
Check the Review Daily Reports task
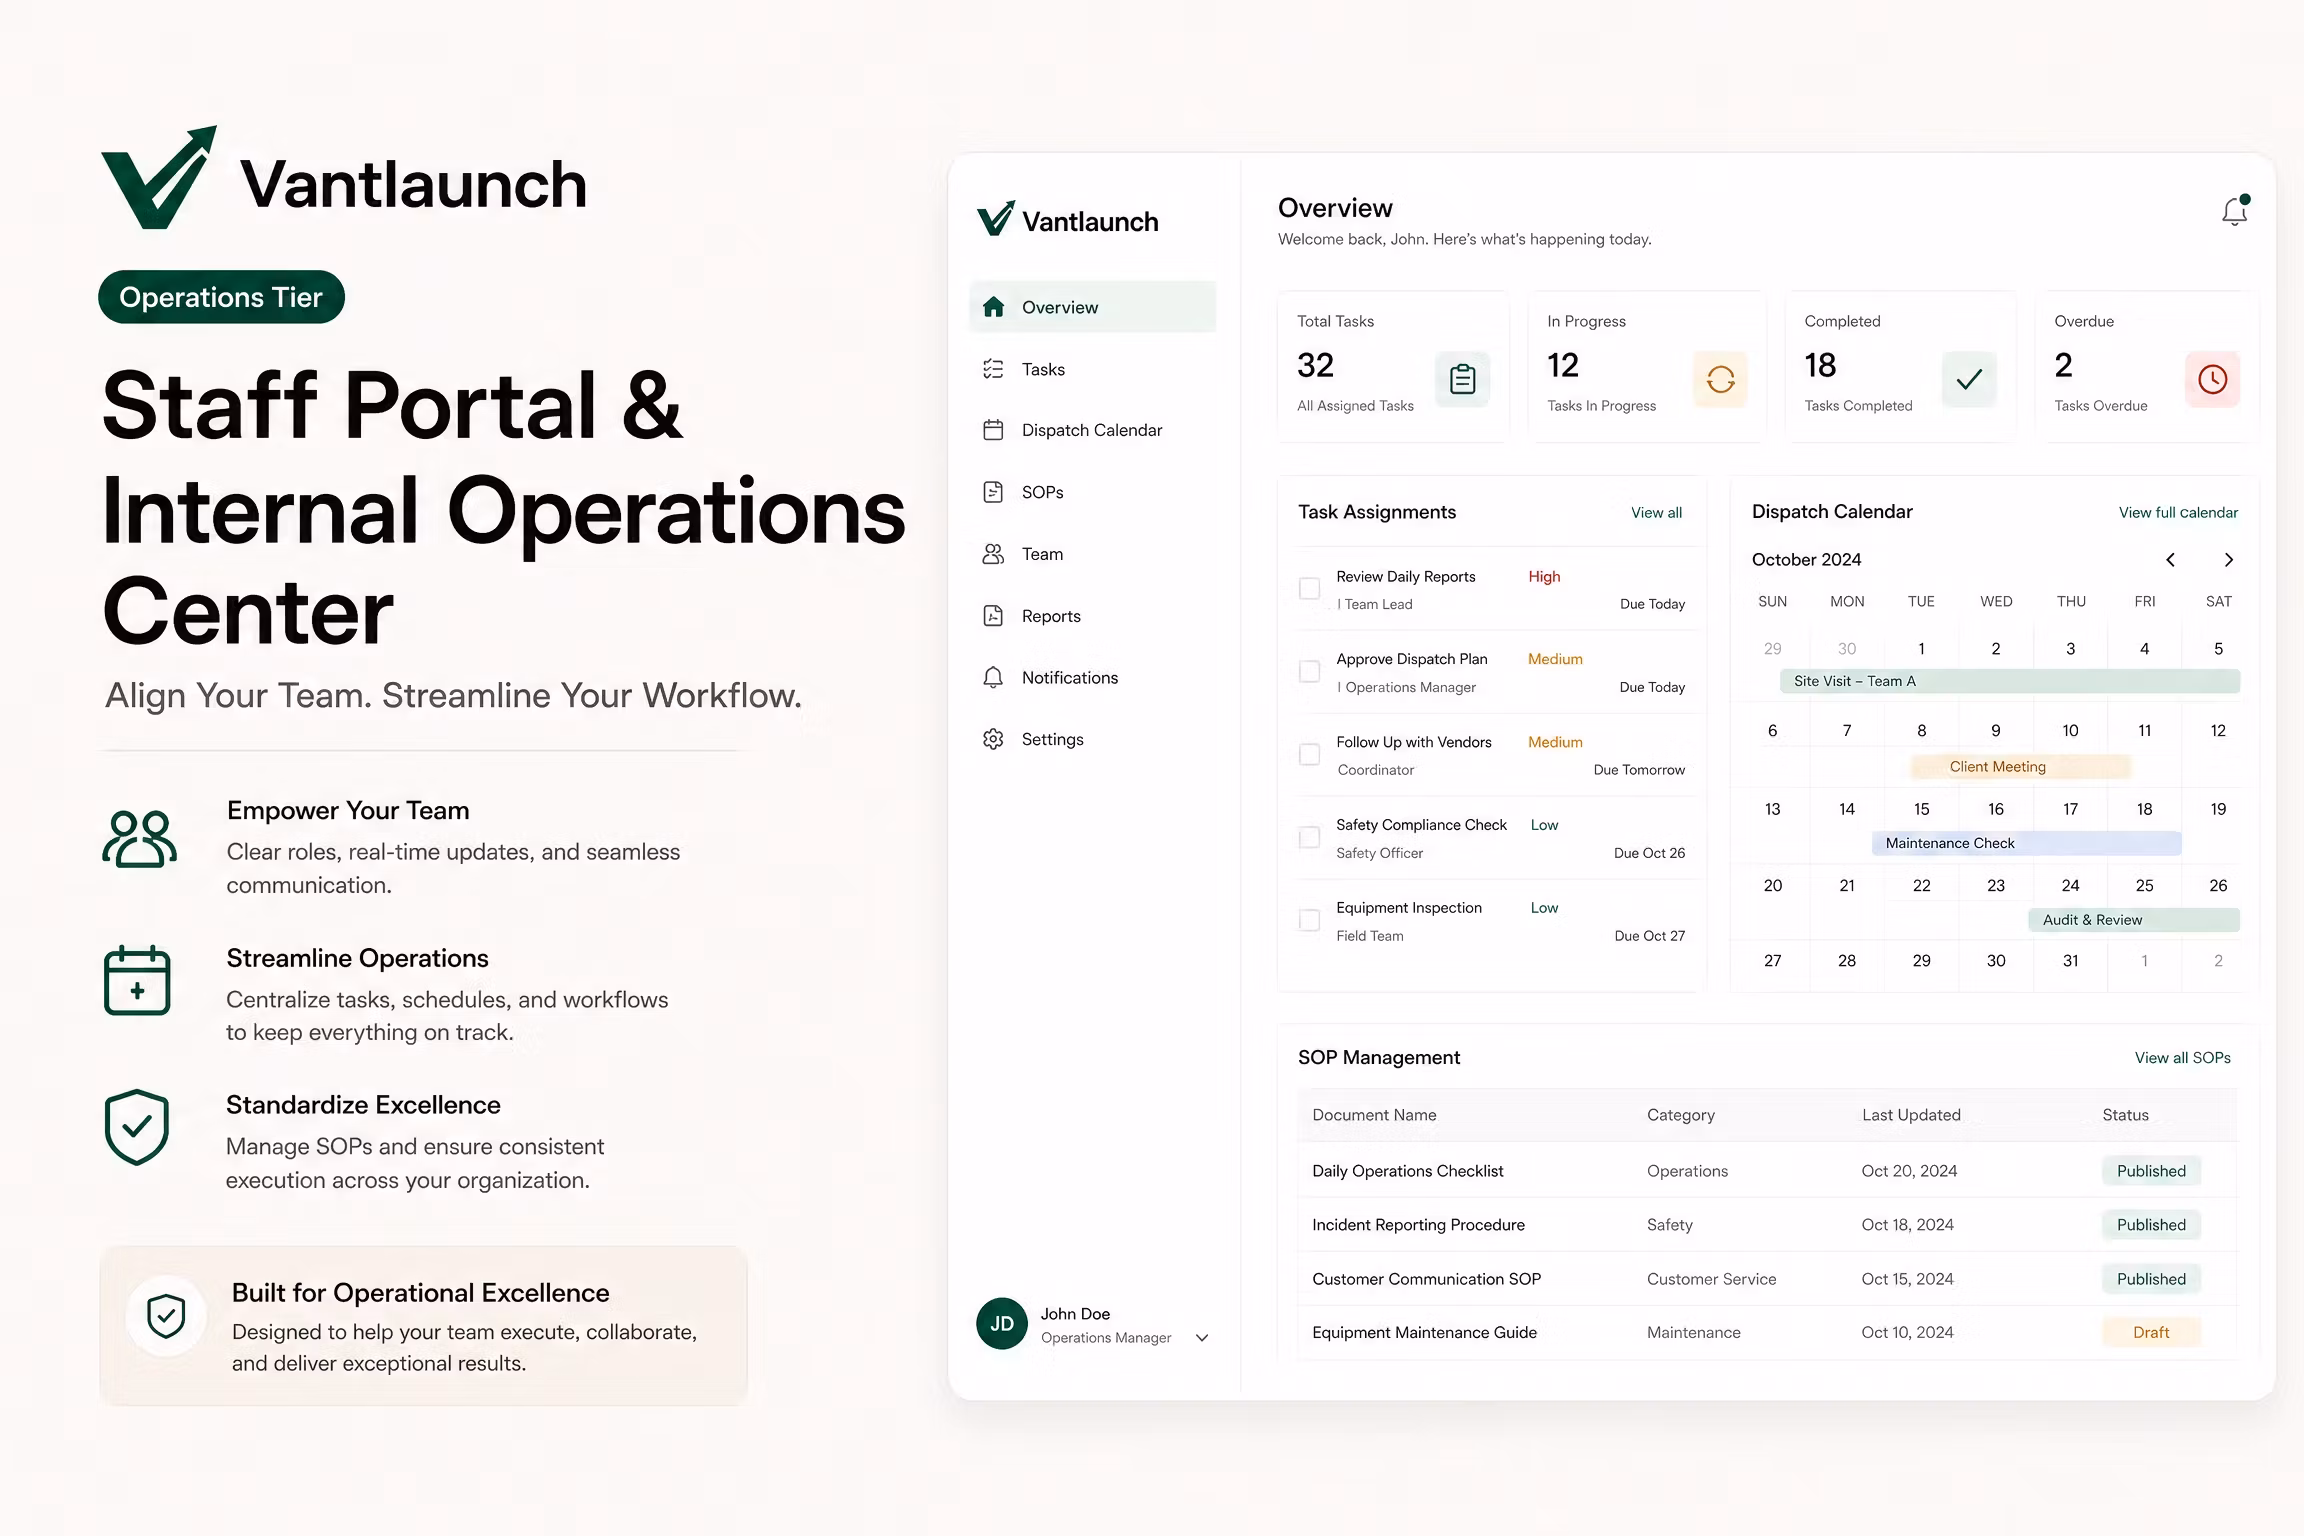[x=1309, y=588]
